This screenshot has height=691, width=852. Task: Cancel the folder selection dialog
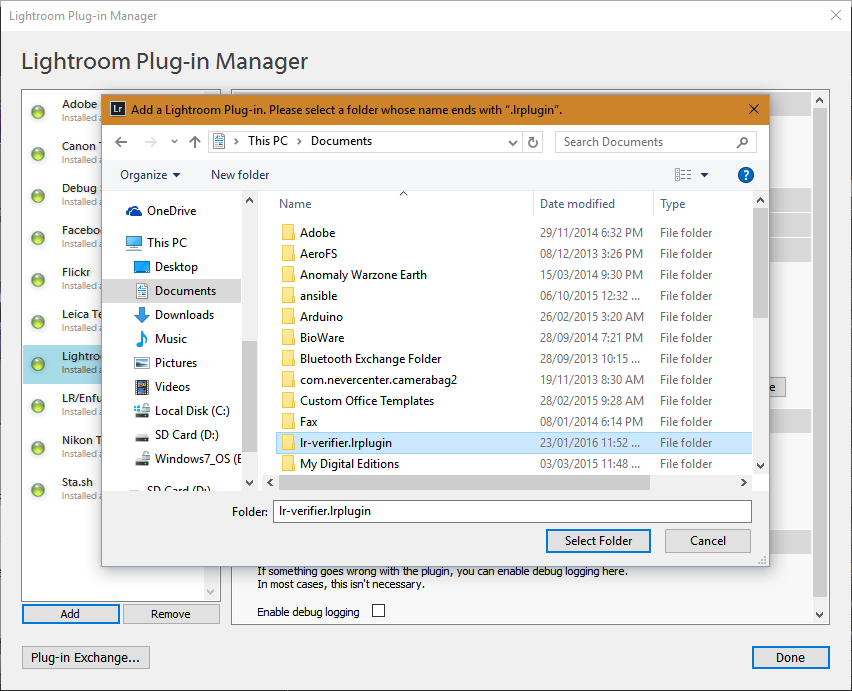pos(708,541)
